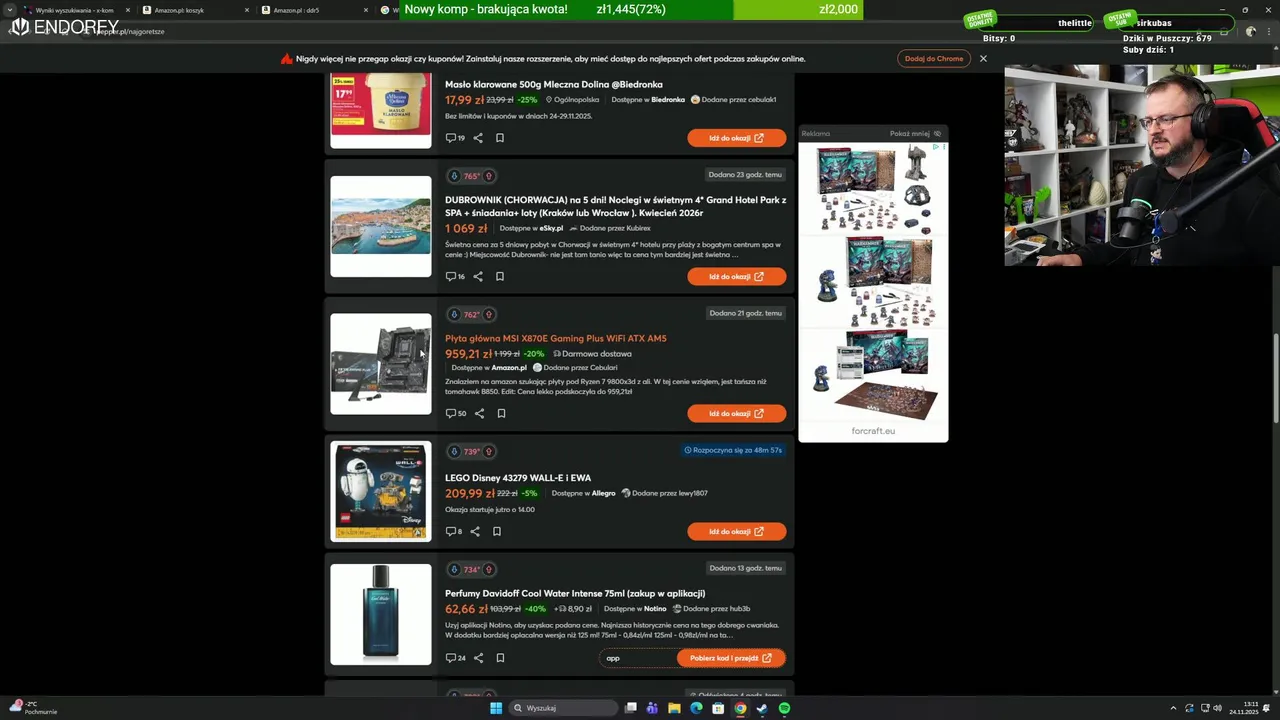The width and height of the screenshot is (1280, 720).
Task: Click the Dodaj do Chrome button
Action: pyautogui.click(x=934, y=58)
